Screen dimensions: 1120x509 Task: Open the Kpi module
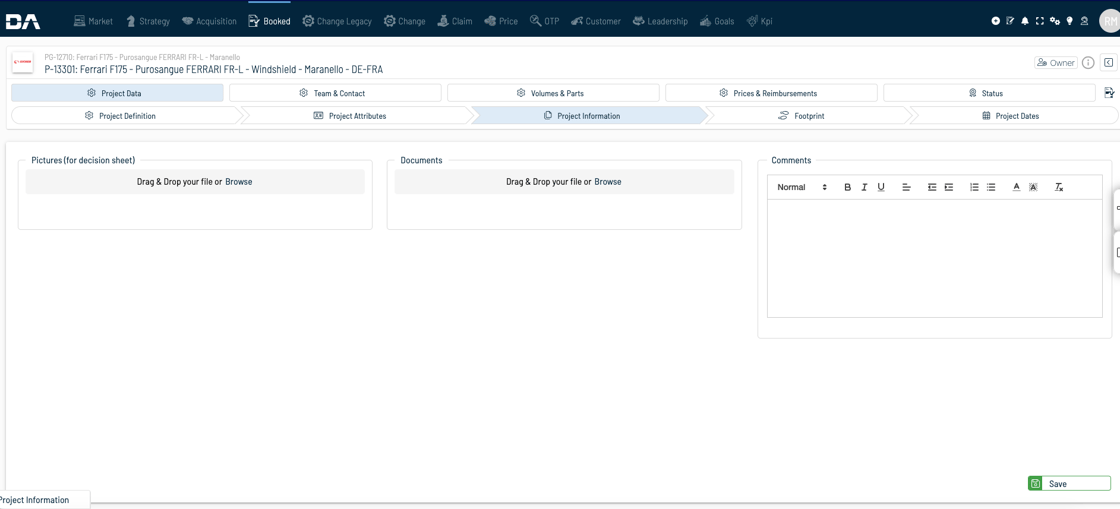coord(760,21)
